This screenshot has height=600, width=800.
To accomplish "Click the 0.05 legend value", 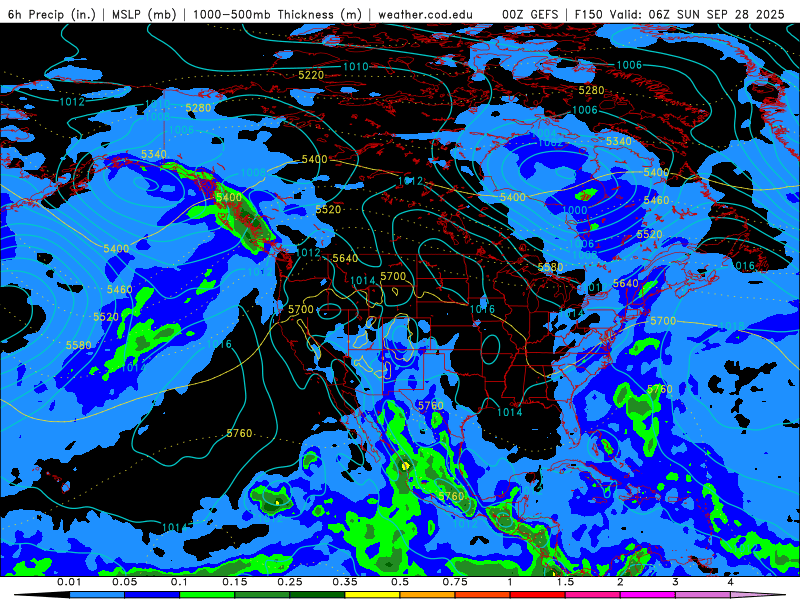I will pos(124,582).
